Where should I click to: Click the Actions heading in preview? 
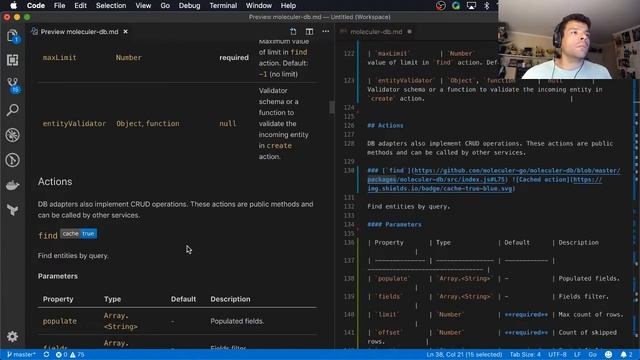tap(55, 182)
